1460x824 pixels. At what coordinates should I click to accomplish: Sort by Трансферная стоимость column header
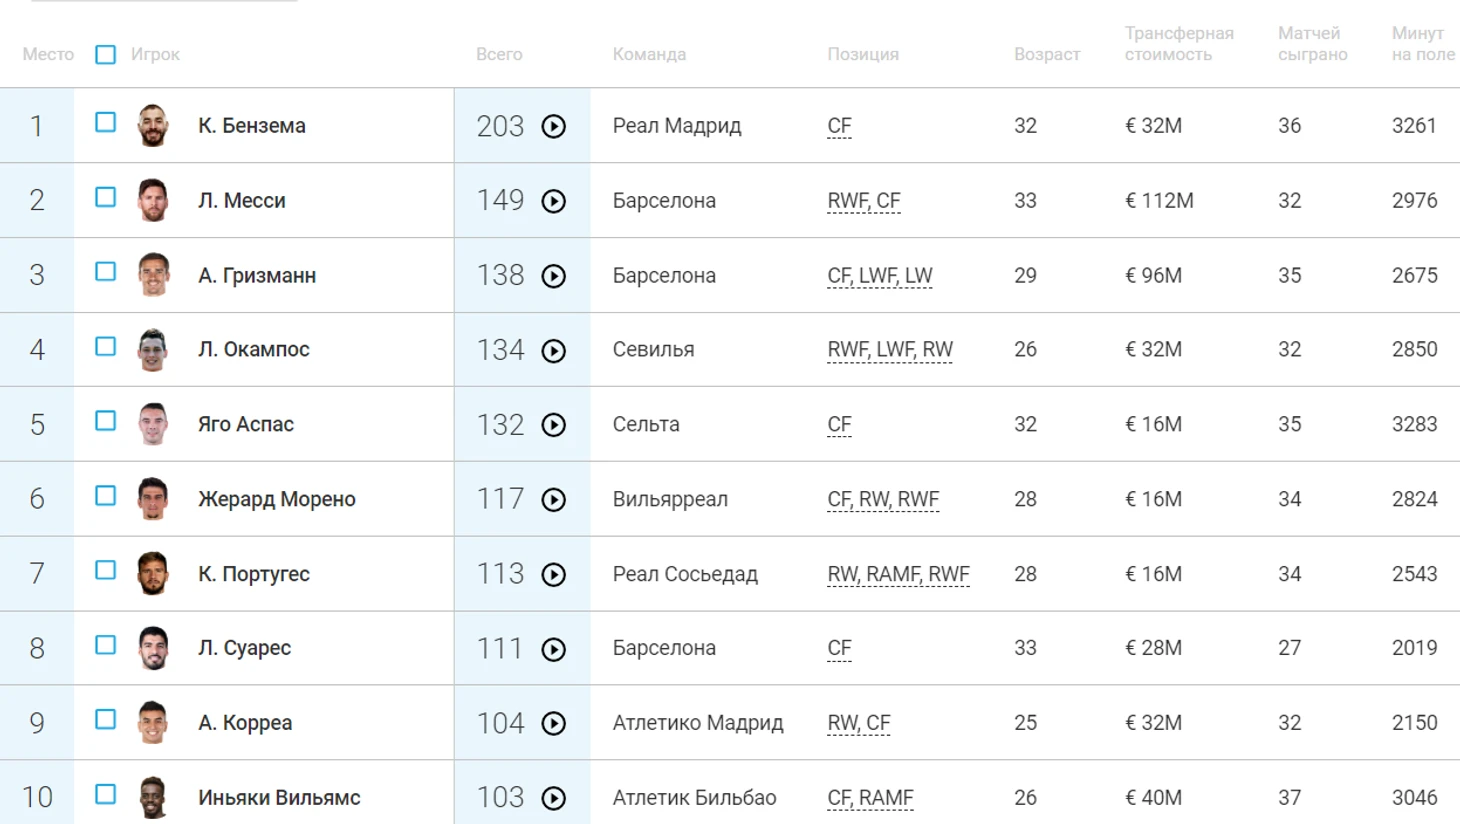pos(1179,44)
